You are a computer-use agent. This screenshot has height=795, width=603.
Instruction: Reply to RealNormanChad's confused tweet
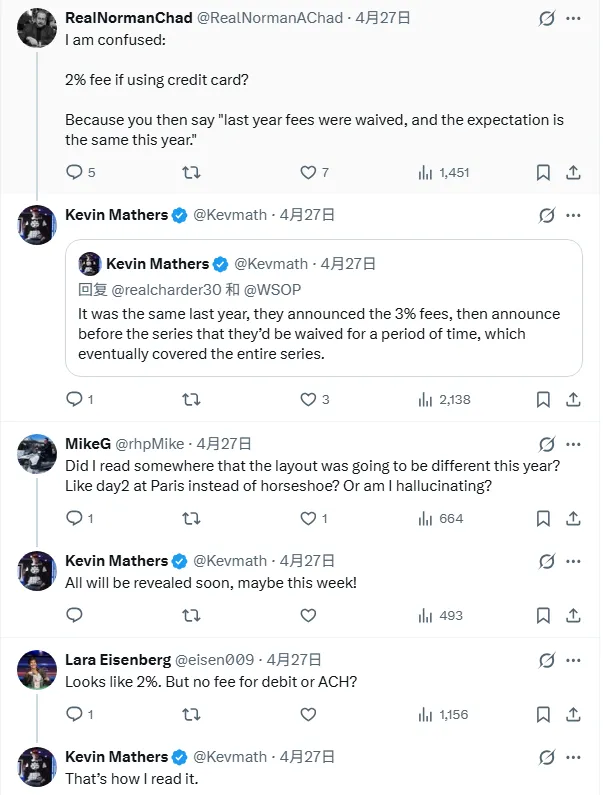74,172
